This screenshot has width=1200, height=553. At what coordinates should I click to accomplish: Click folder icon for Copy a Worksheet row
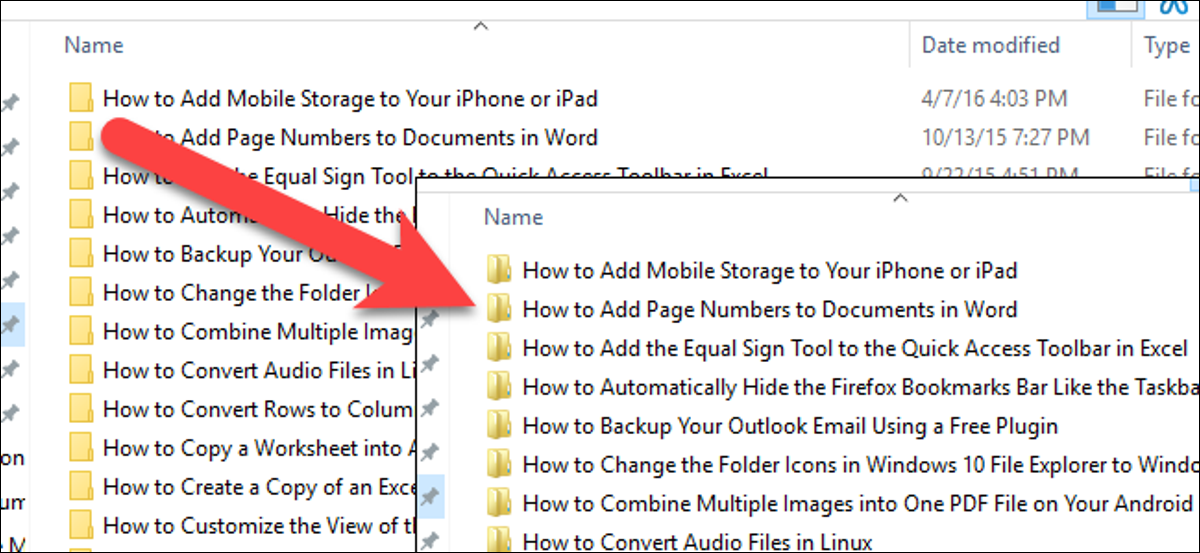(x=82, y=448)
